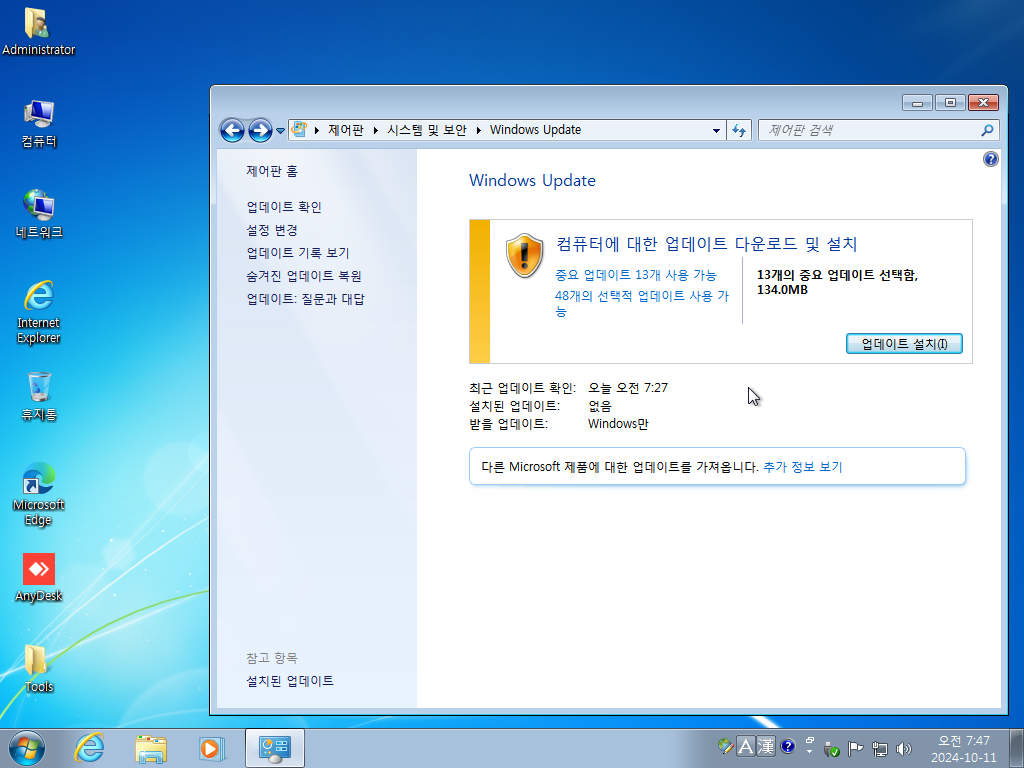
Task: Close the Windows Update window
Action: pos(983,103)
